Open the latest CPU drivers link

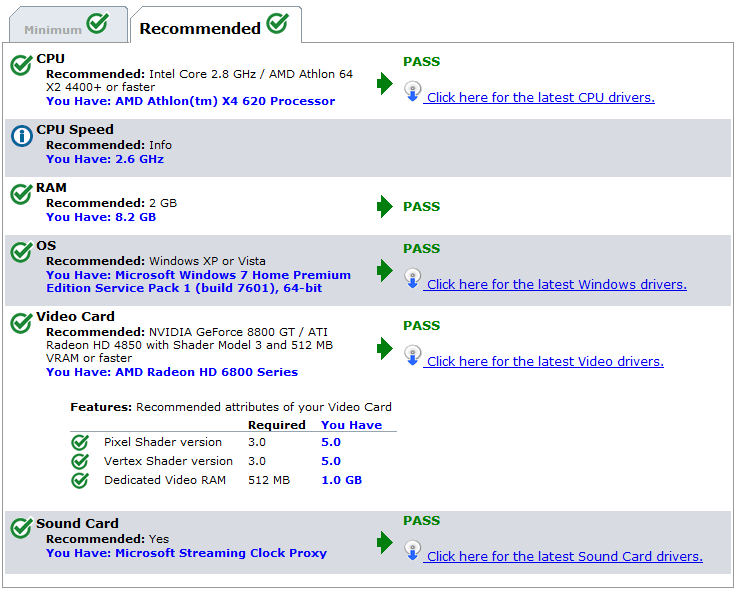539,98
